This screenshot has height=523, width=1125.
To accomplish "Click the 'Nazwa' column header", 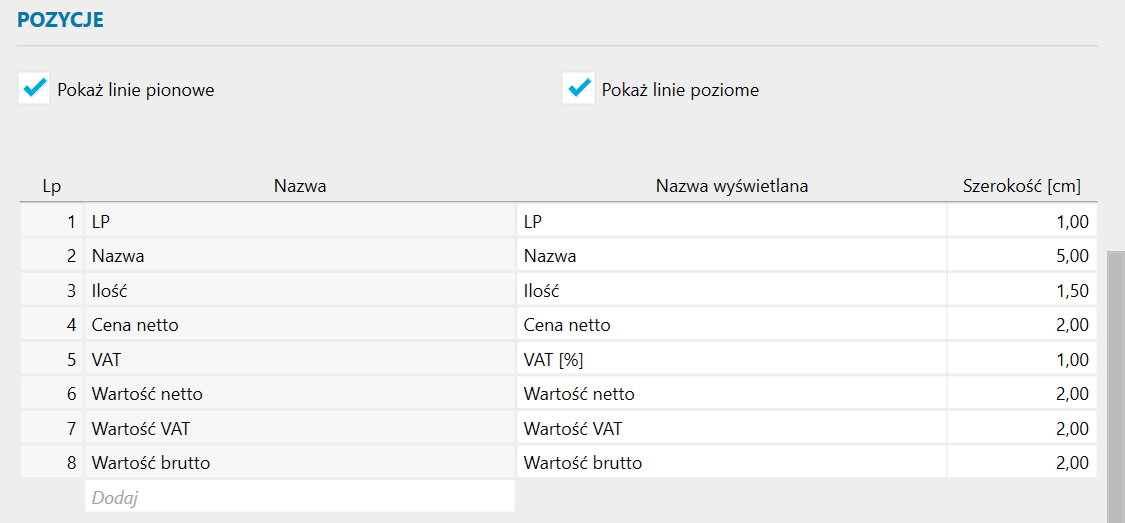I will (x=300, y=186).
